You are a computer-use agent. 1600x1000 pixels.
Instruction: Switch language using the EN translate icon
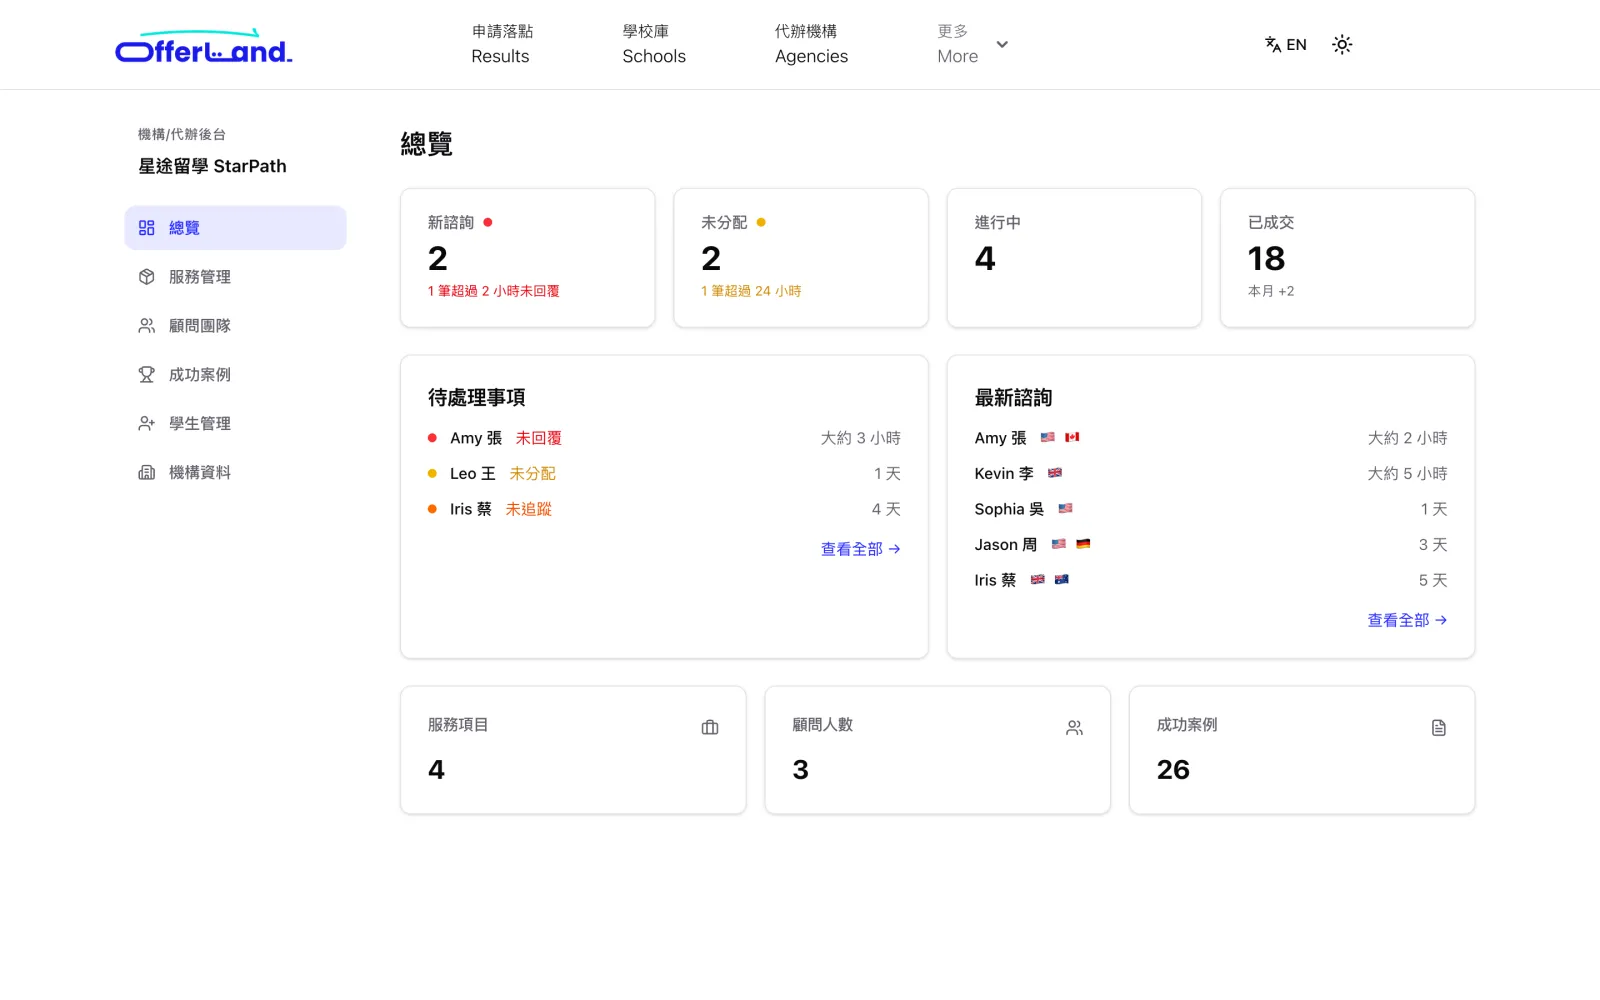pyautogui.click(x=1285, y=44)
